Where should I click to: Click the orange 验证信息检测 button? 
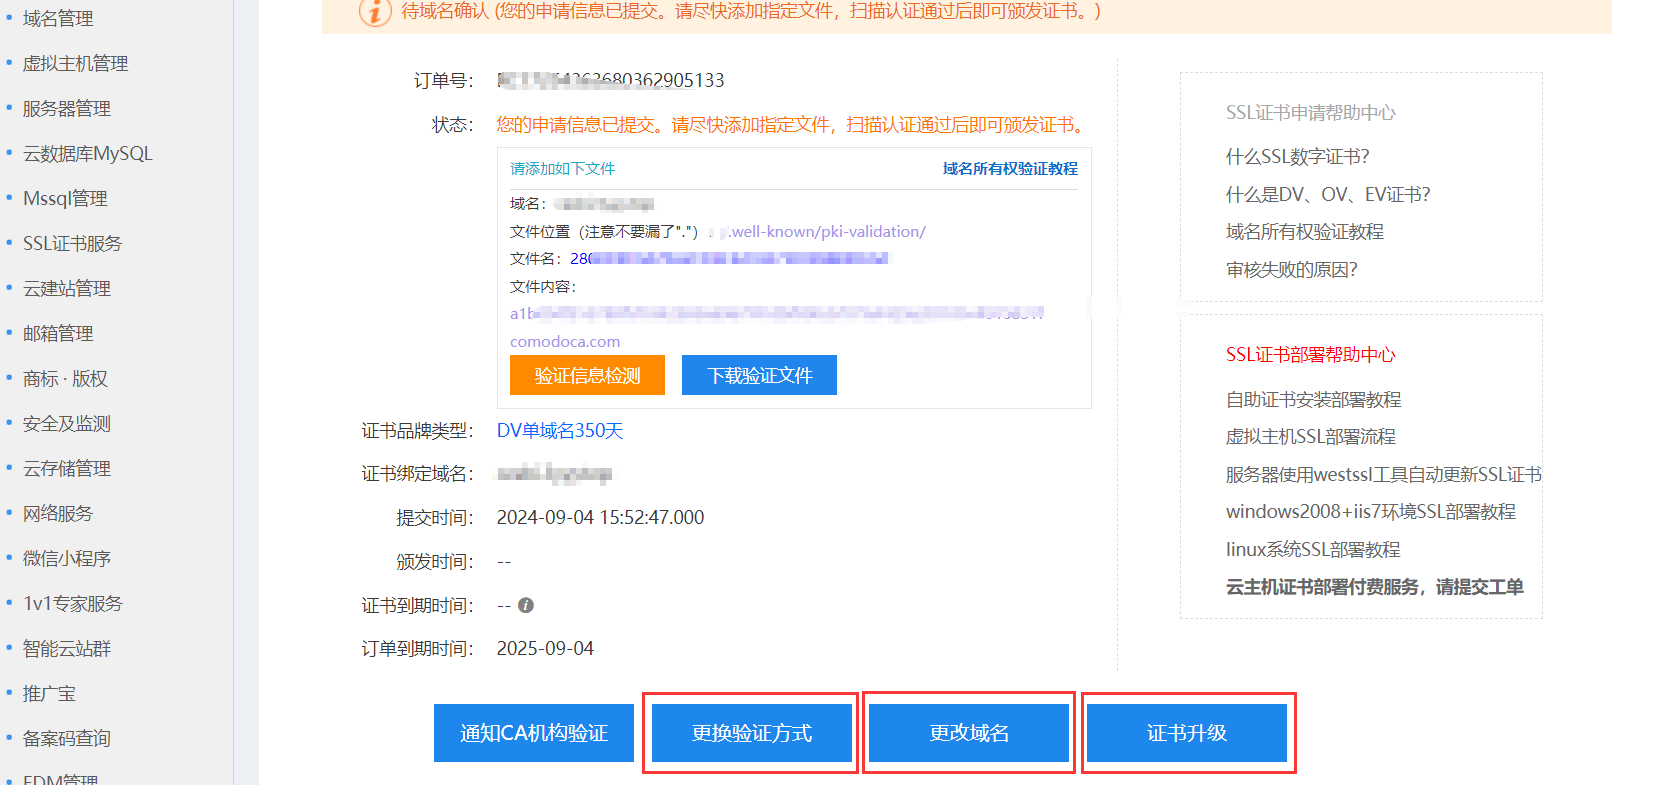tap(587, 375)
